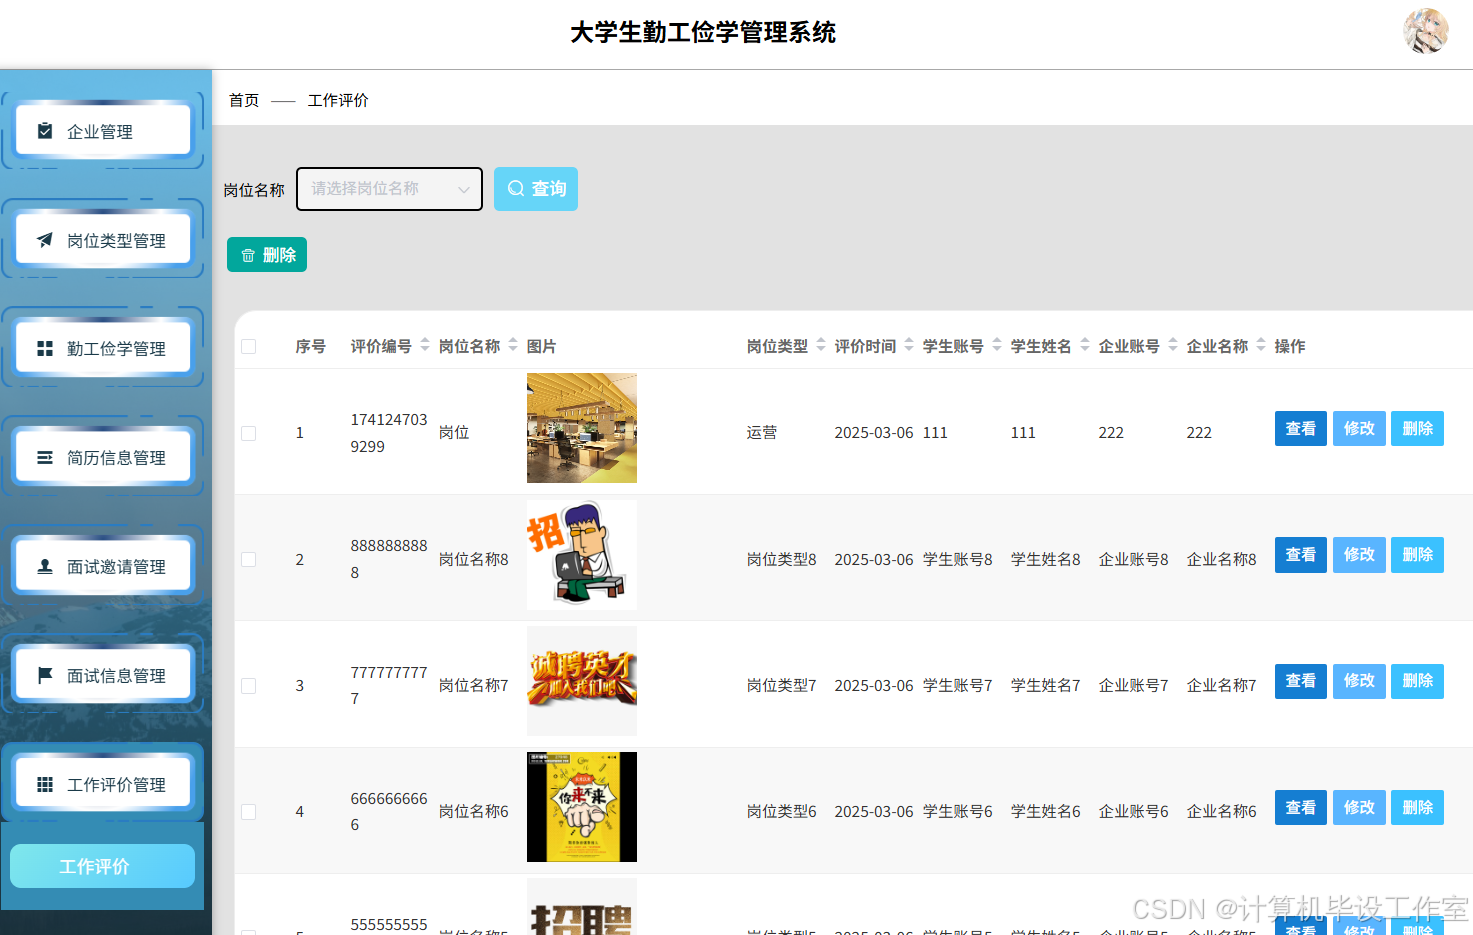The width and height of the screenshot is (1473, 935).
Task: Click 查看 for row 岗位名称6
Action: pyautogui.click(x=1301, y=807)
